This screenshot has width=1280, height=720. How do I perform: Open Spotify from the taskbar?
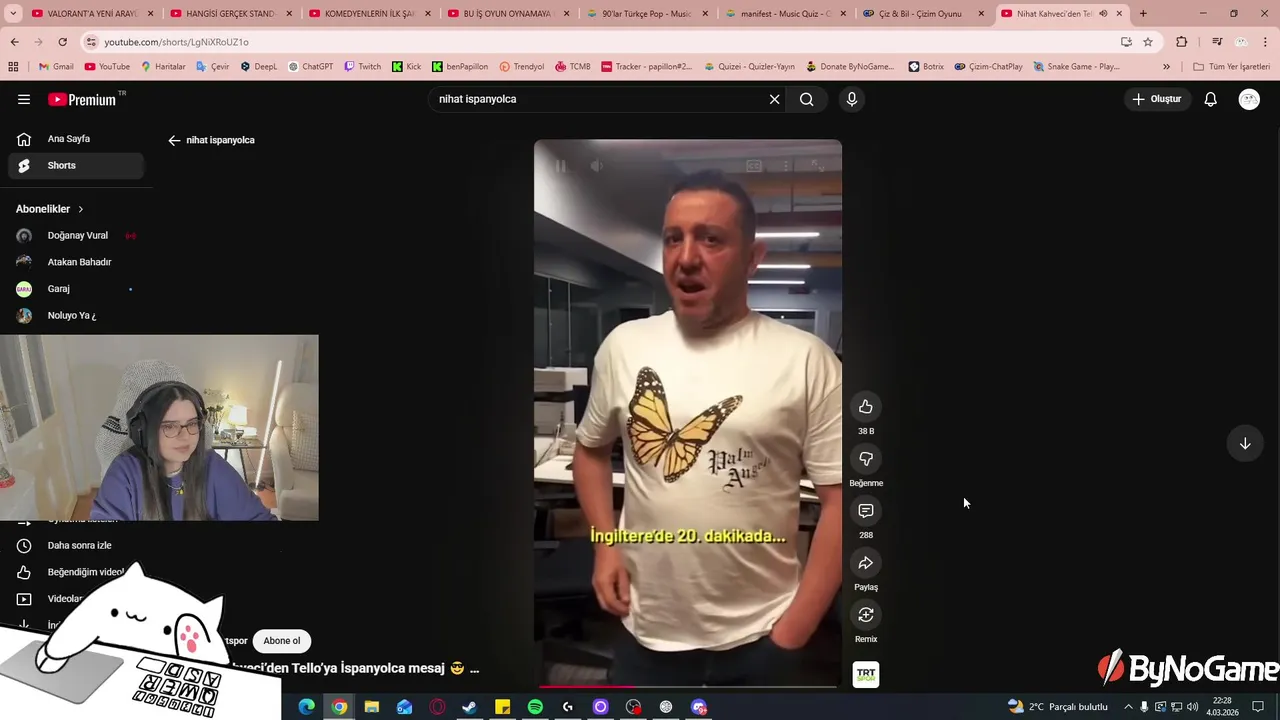pyautogui.click(x=535, y=707)
